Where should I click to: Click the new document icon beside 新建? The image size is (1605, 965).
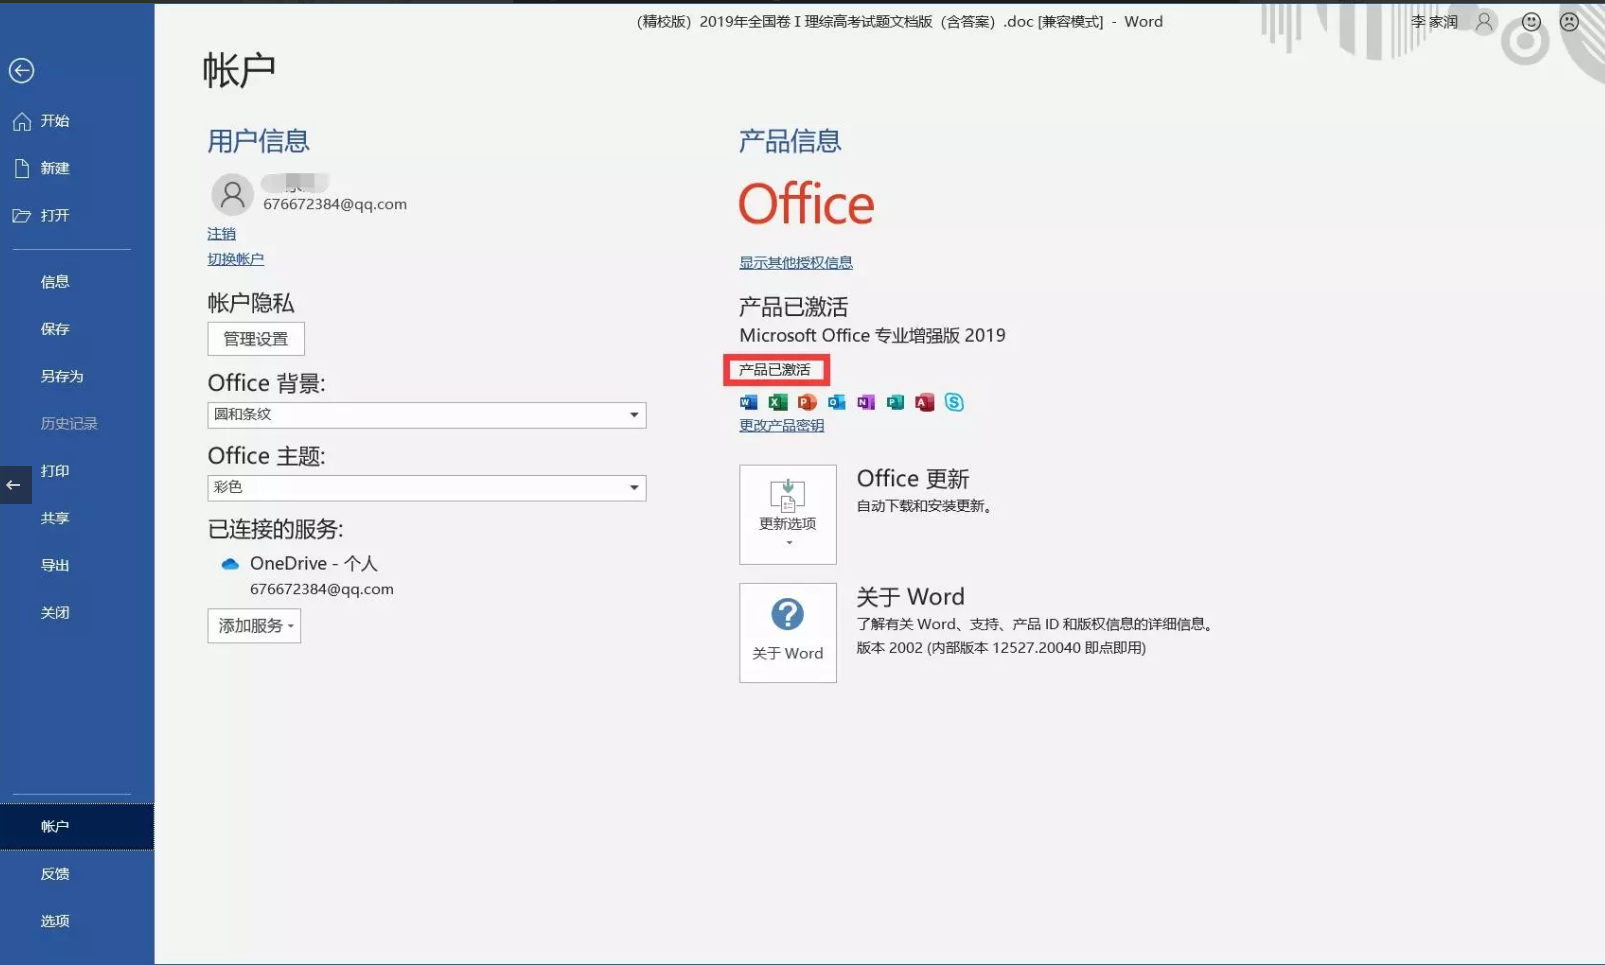coord(22,168)
